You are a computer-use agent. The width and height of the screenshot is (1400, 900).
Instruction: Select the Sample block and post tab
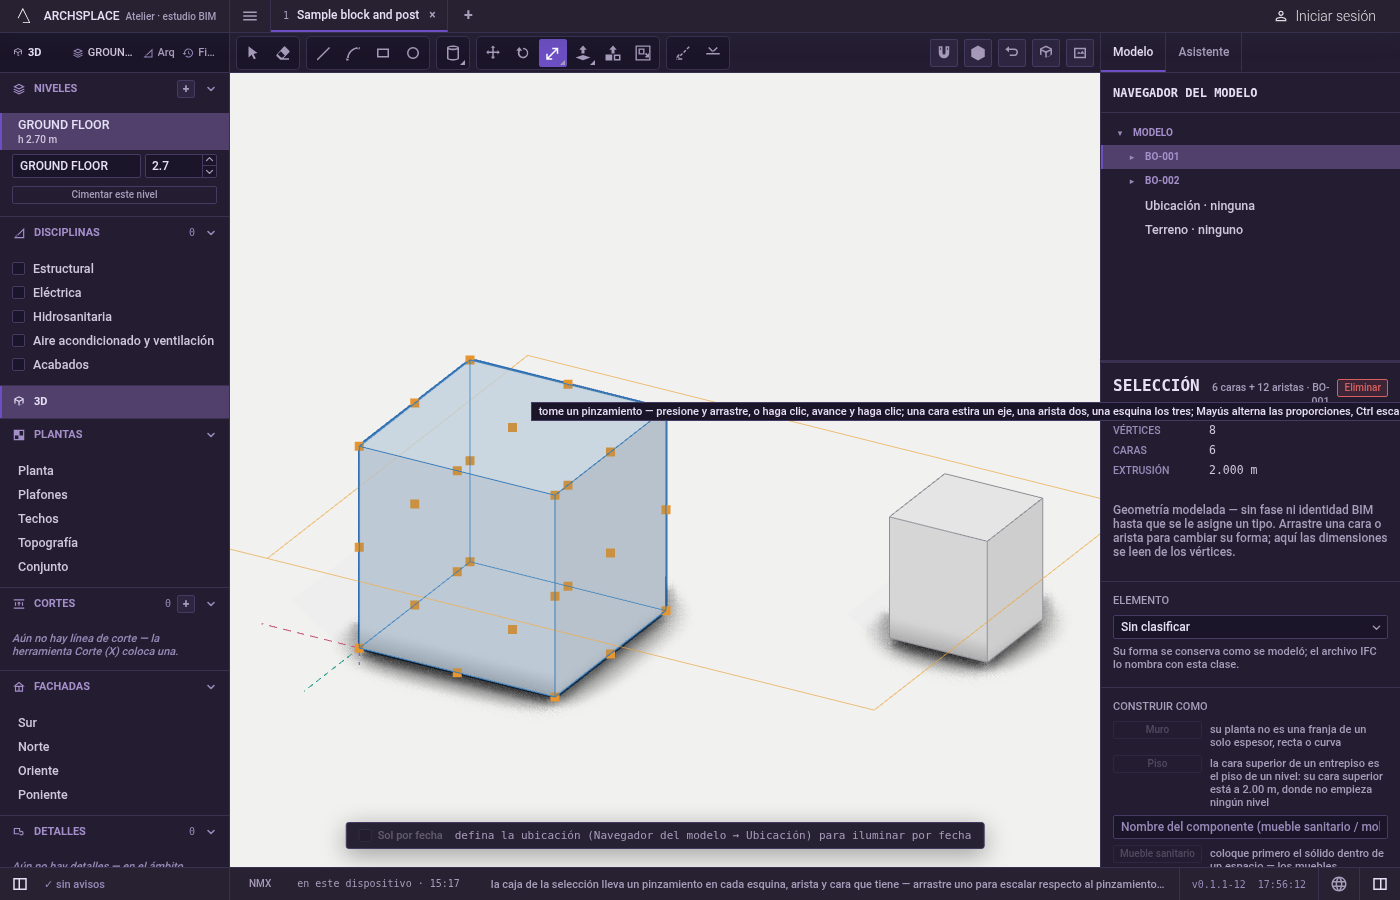pos(358,15)
